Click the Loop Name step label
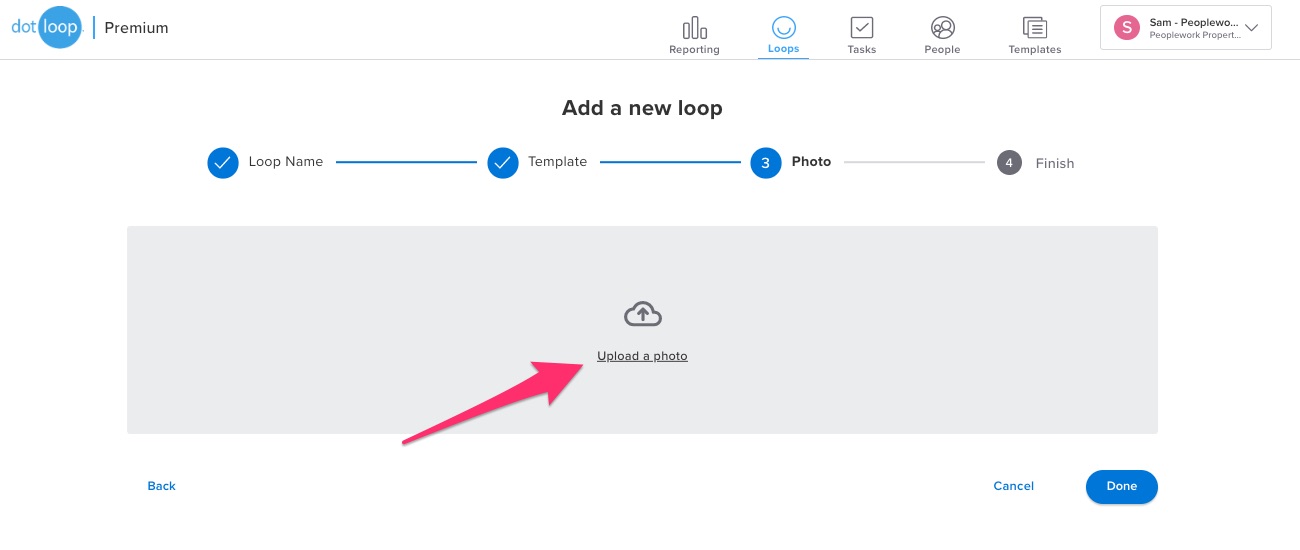This screenshot has height=550, width=1300. (286, 162)
